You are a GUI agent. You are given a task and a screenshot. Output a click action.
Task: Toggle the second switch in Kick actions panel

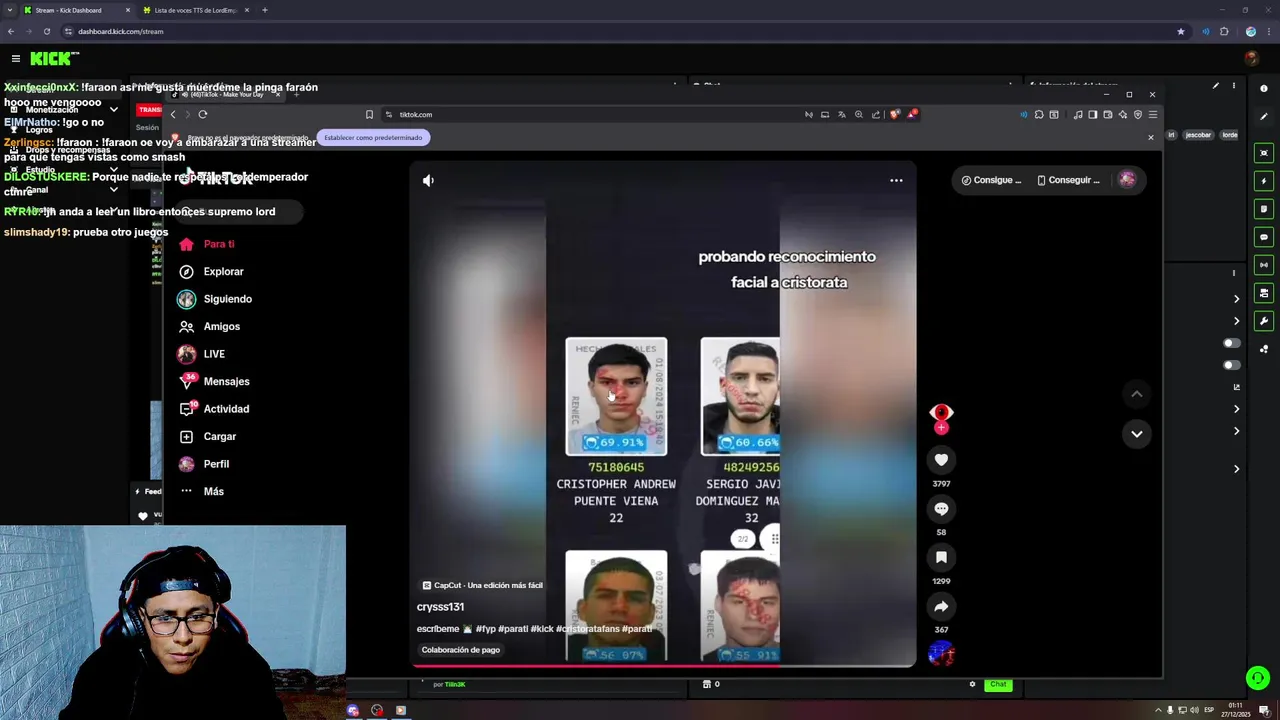[x=1232, y=365]
